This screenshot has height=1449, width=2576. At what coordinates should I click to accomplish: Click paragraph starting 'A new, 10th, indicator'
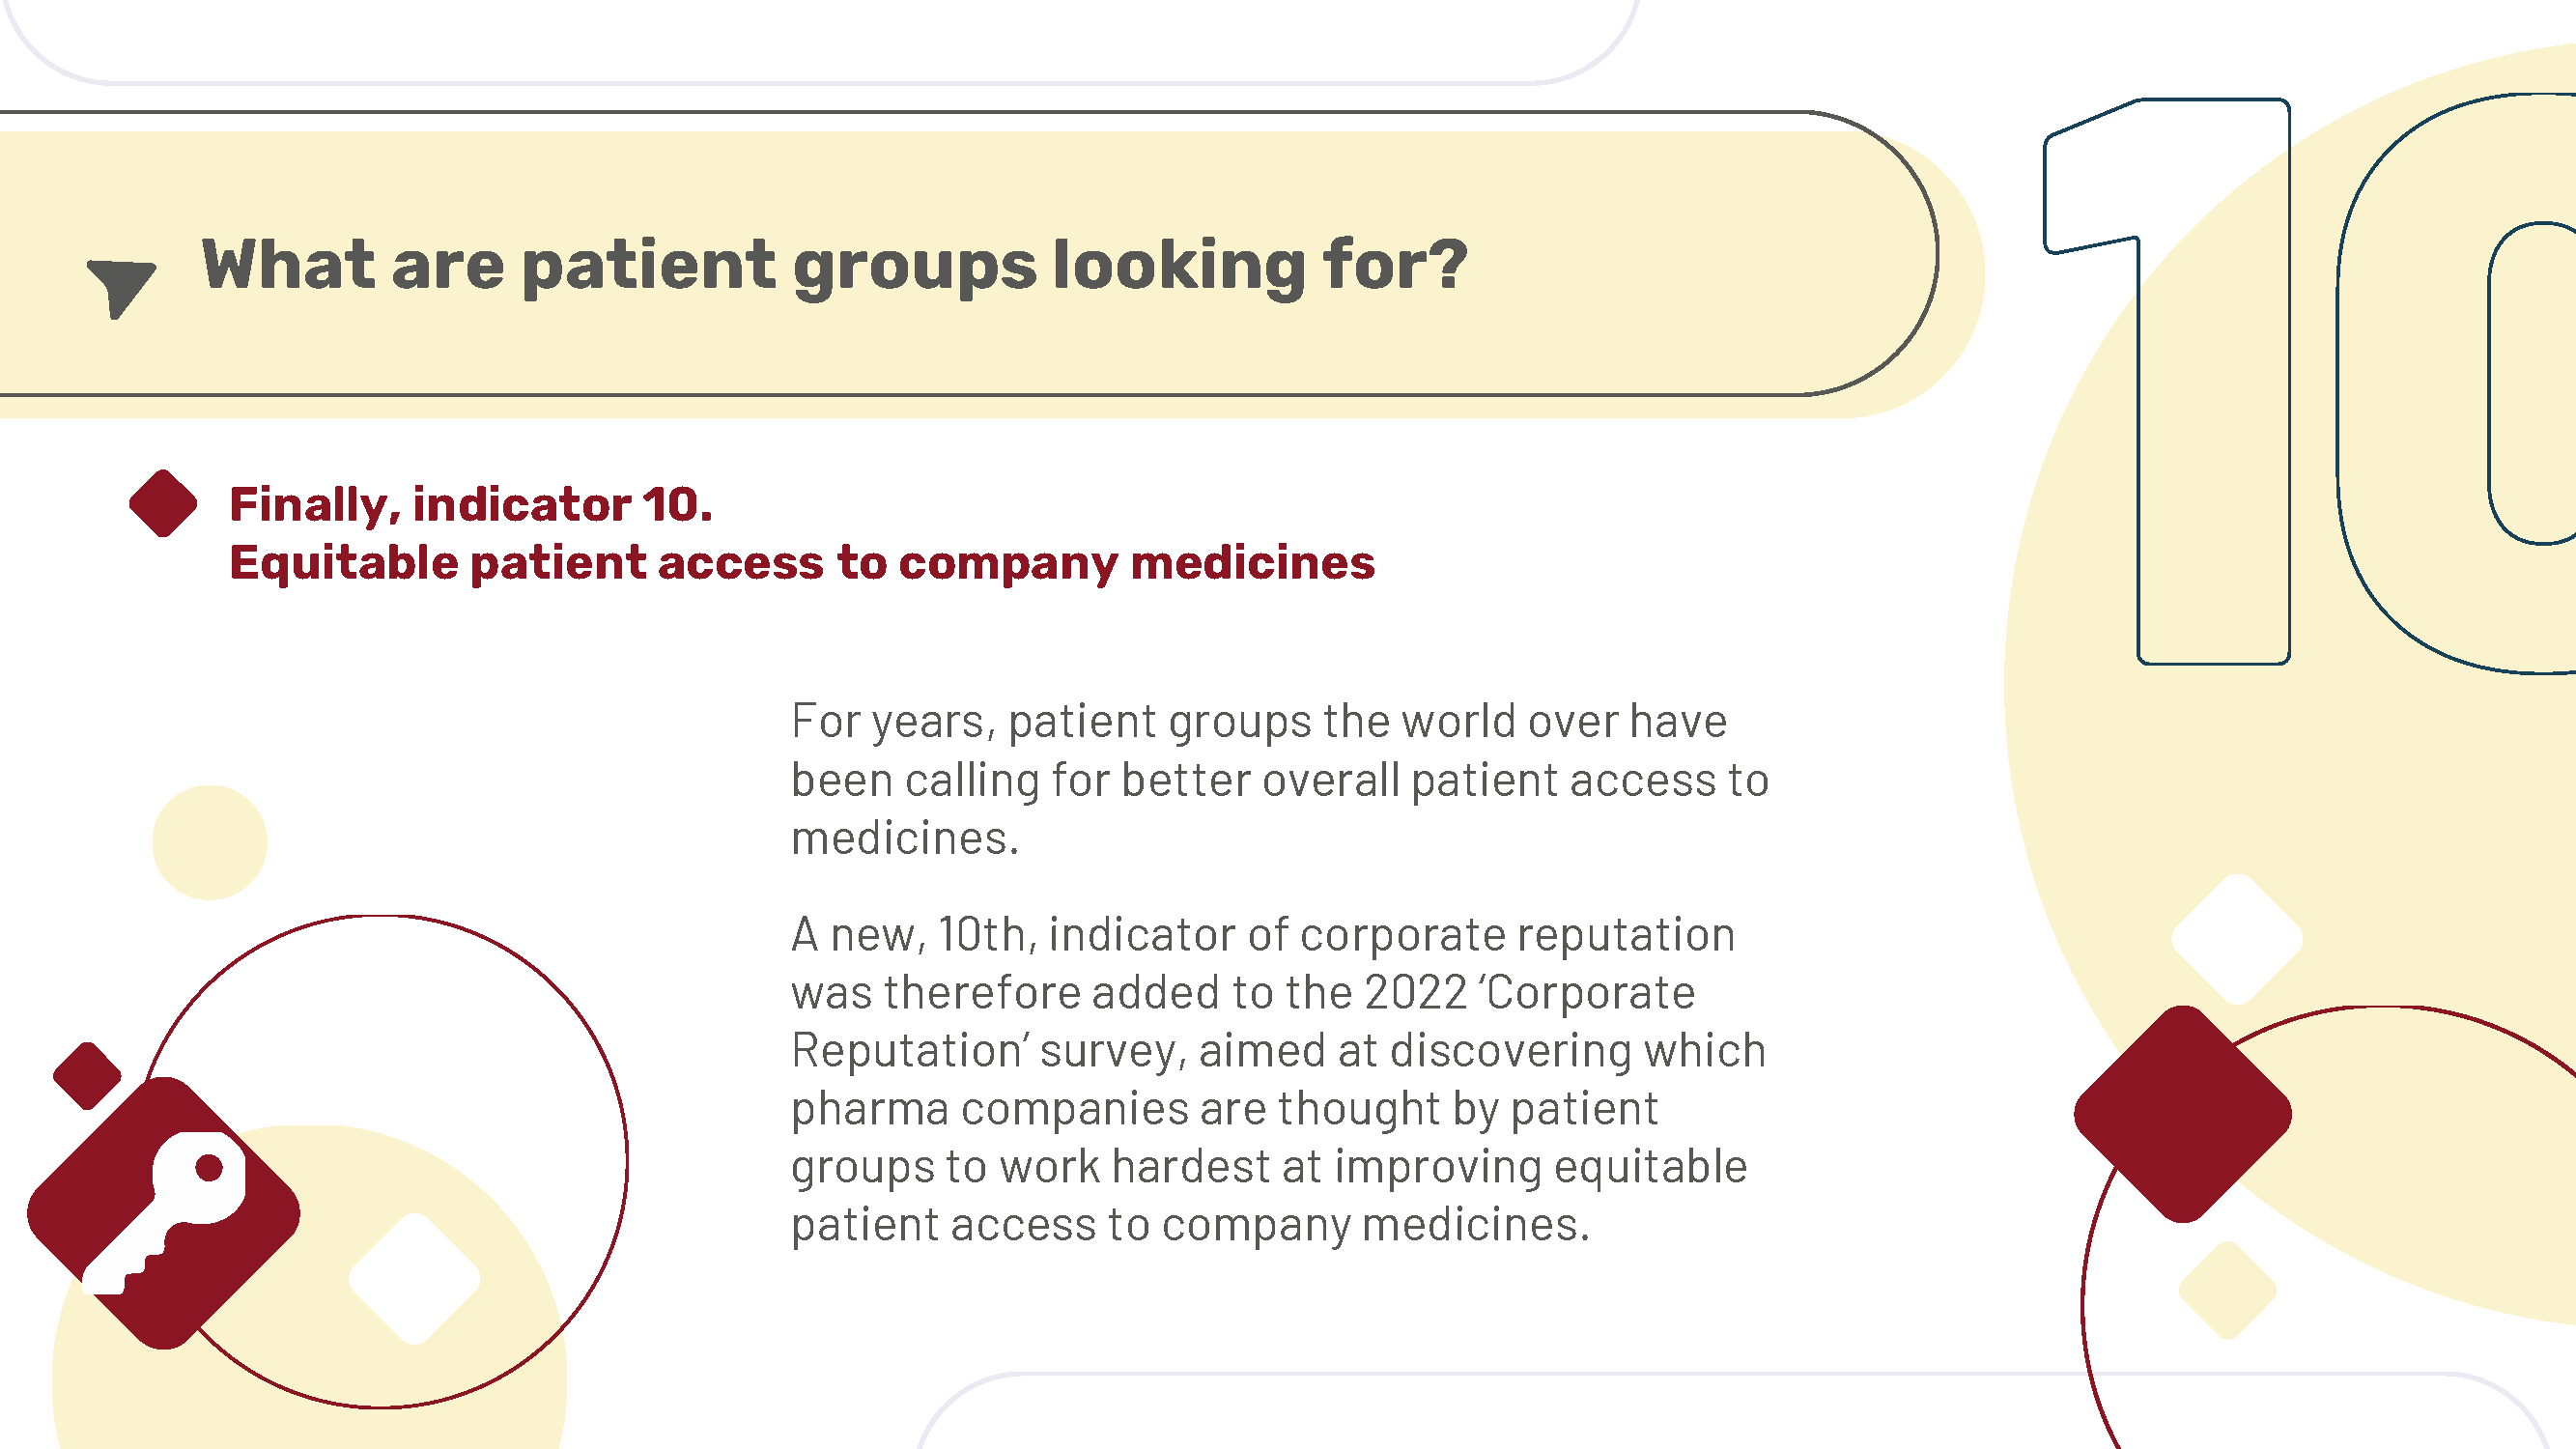pyautogui.click(x=1278, y=1079)
